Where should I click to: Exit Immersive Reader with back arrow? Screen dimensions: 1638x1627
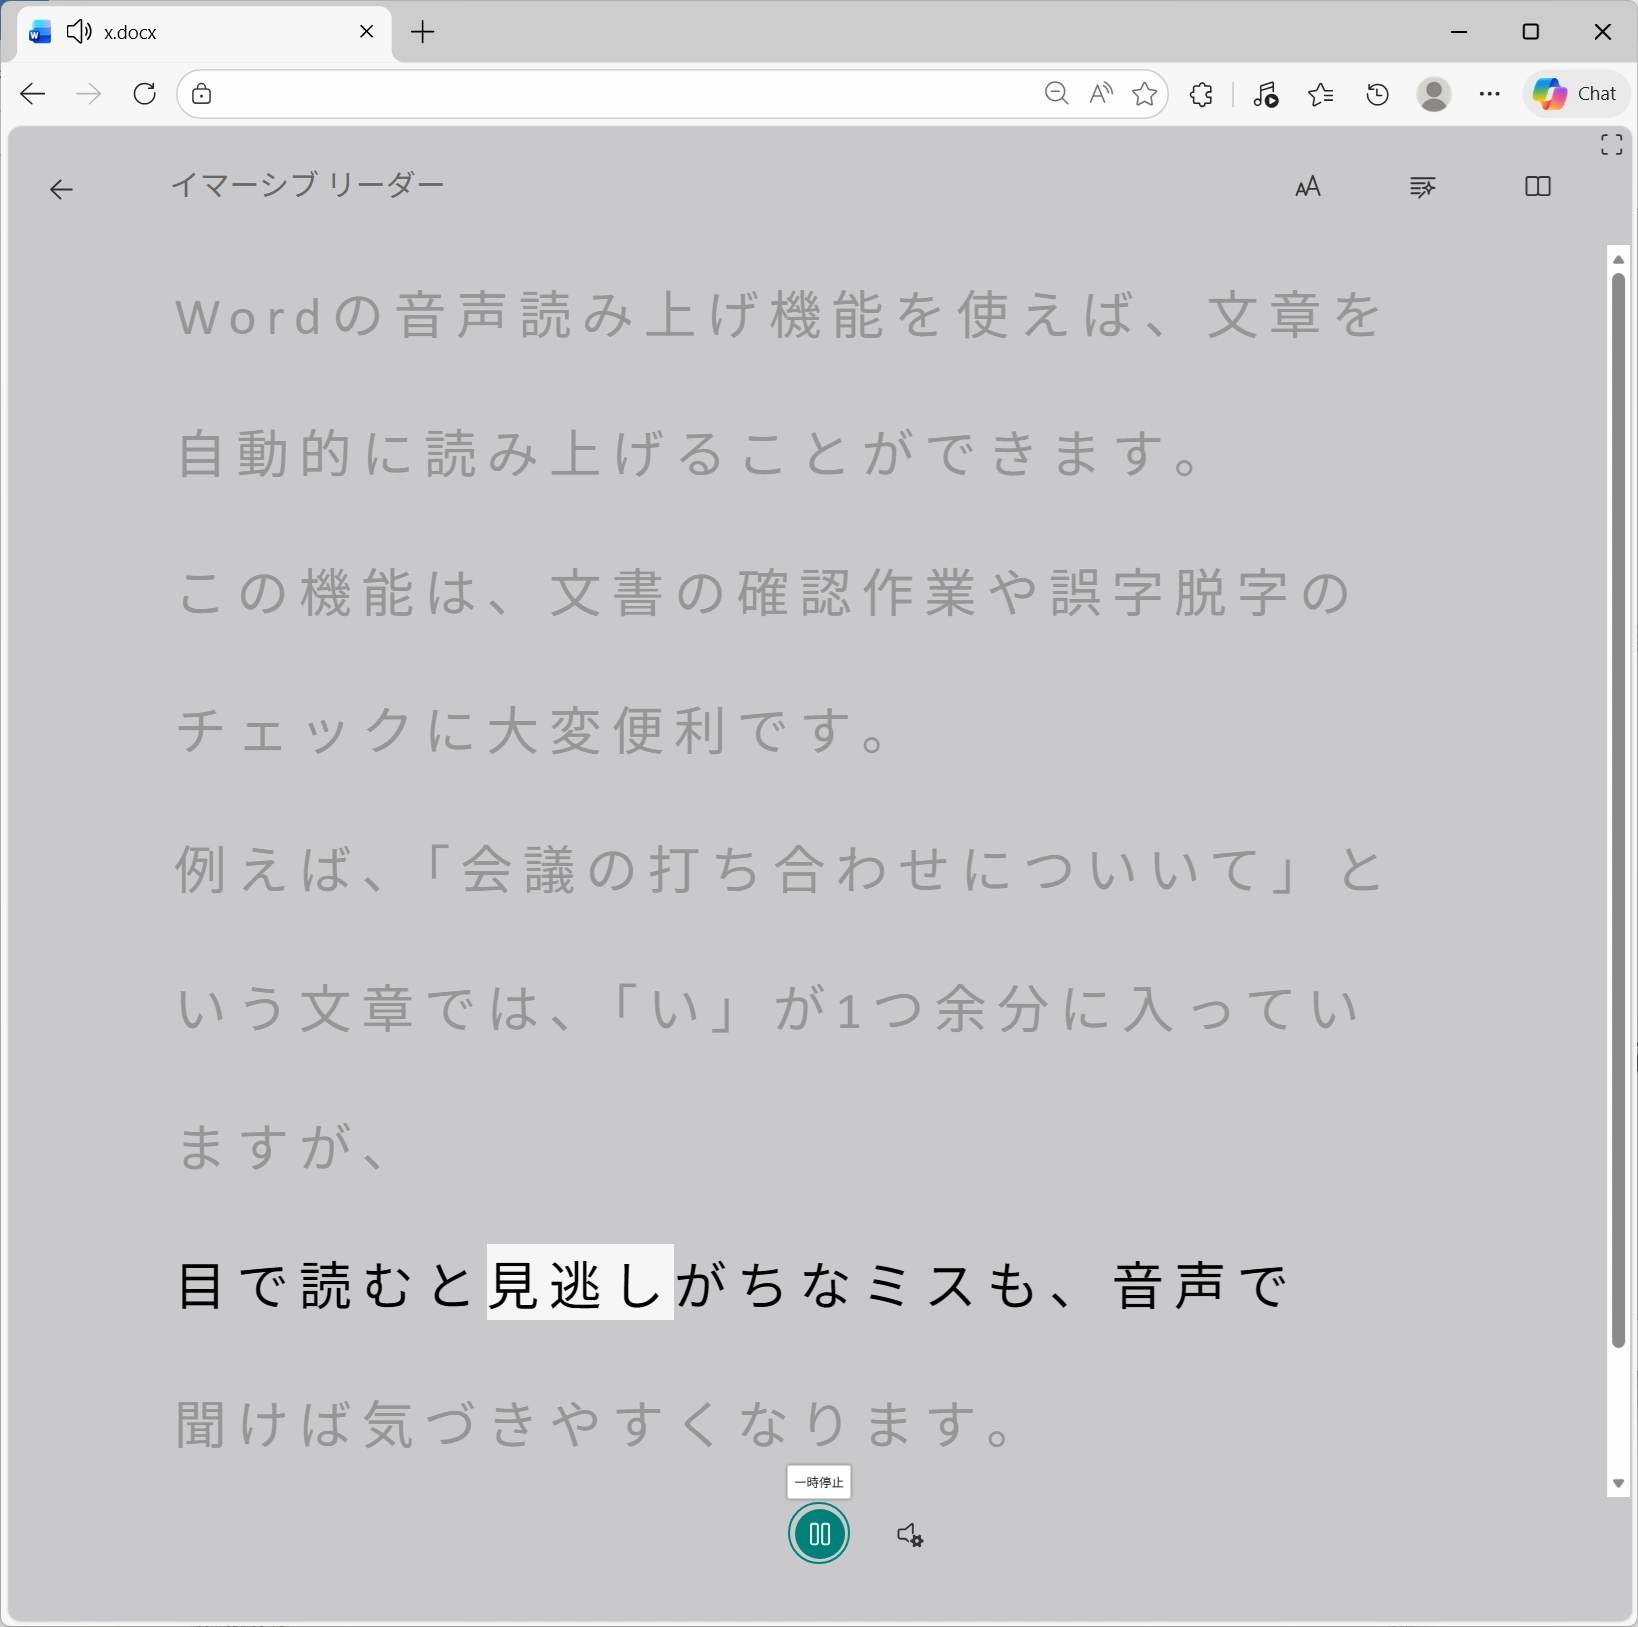point(61,189)
